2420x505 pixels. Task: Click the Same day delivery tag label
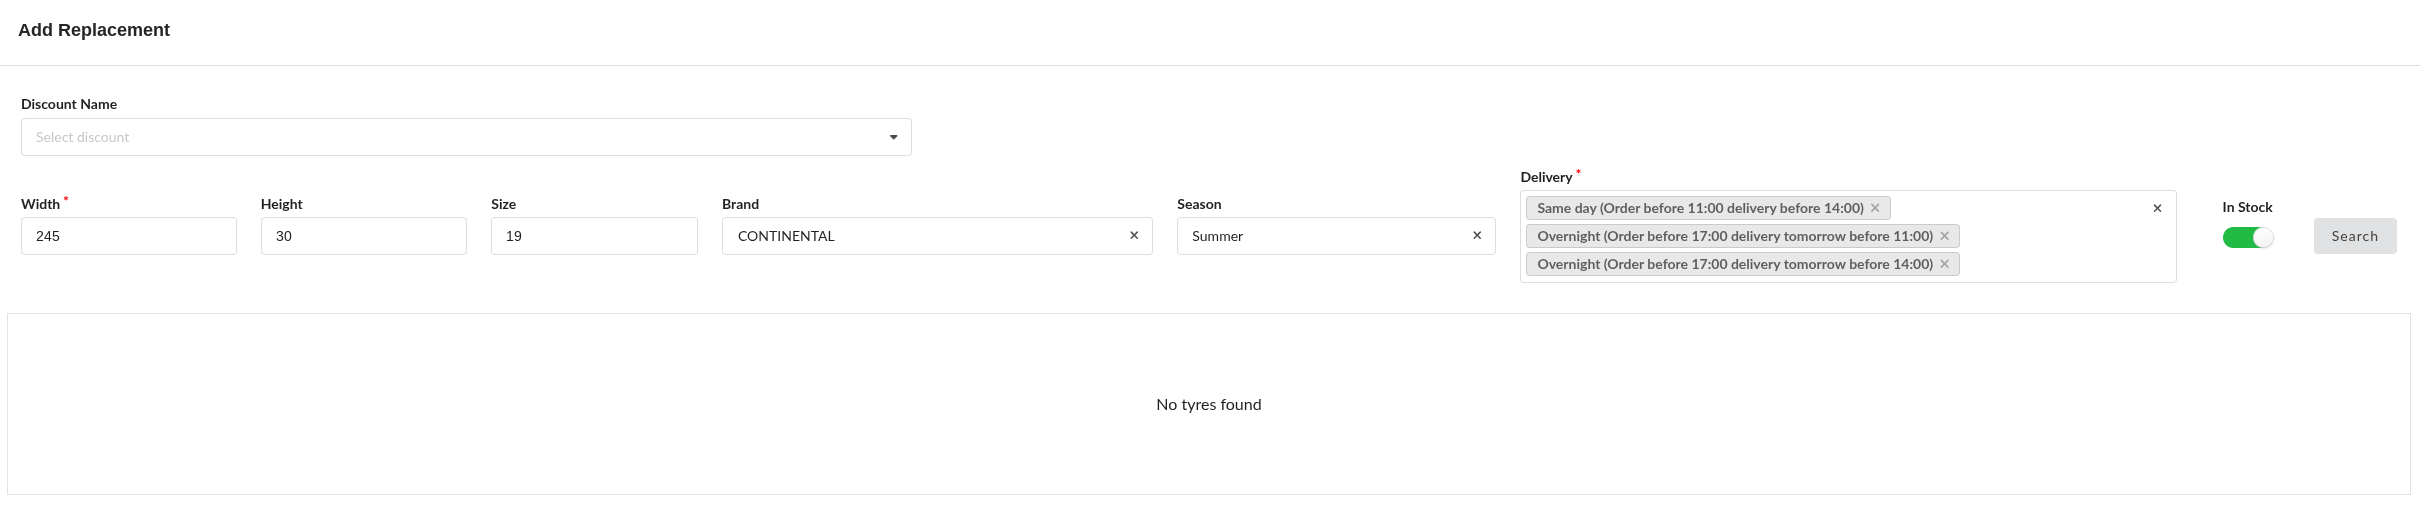1700,208
